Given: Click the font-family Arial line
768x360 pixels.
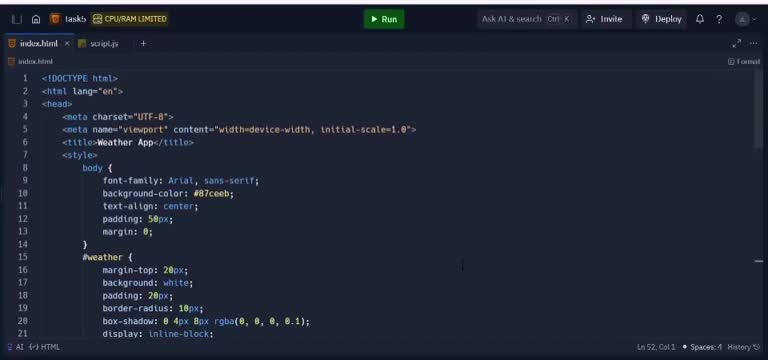Looking at the screenshot, I should 181,180.
